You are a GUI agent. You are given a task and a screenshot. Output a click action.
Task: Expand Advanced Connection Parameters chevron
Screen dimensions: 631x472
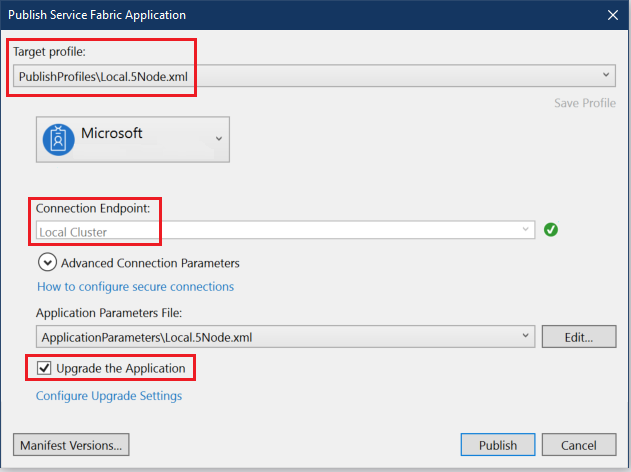[x=47, y=263]
